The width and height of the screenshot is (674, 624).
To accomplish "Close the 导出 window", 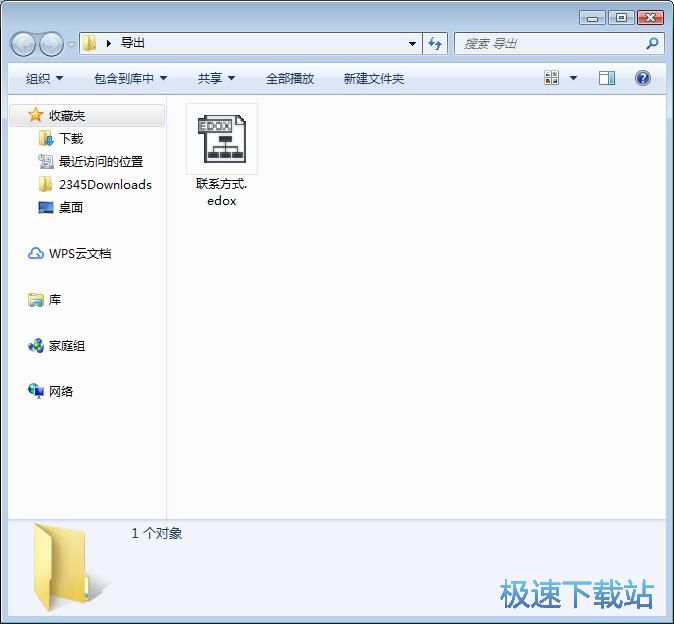I will (x=650, y=18).
